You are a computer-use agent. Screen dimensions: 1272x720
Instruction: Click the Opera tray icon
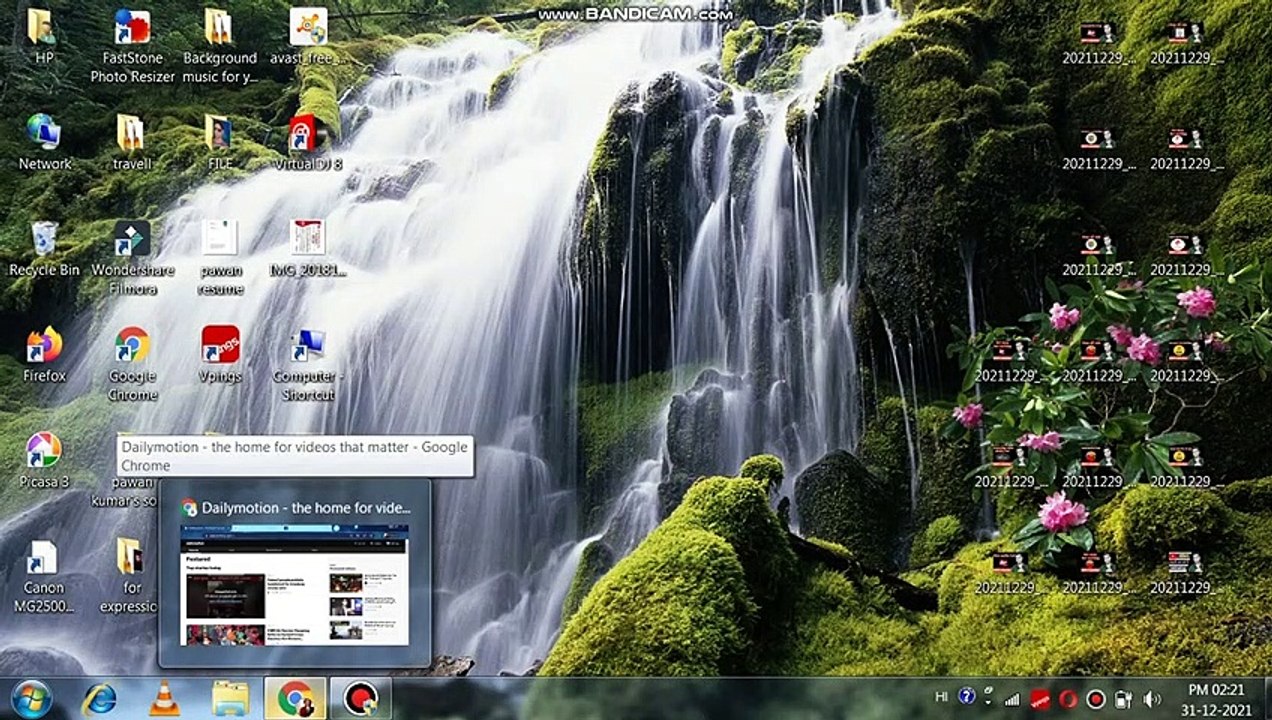click(1067, 699)
